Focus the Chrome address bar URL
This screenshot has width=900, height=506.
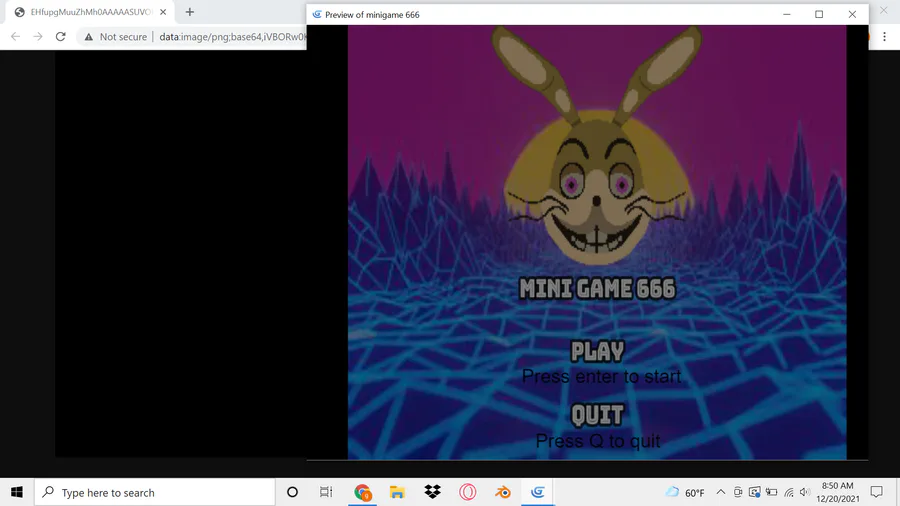pyautogui.click(x=232, y=37)
